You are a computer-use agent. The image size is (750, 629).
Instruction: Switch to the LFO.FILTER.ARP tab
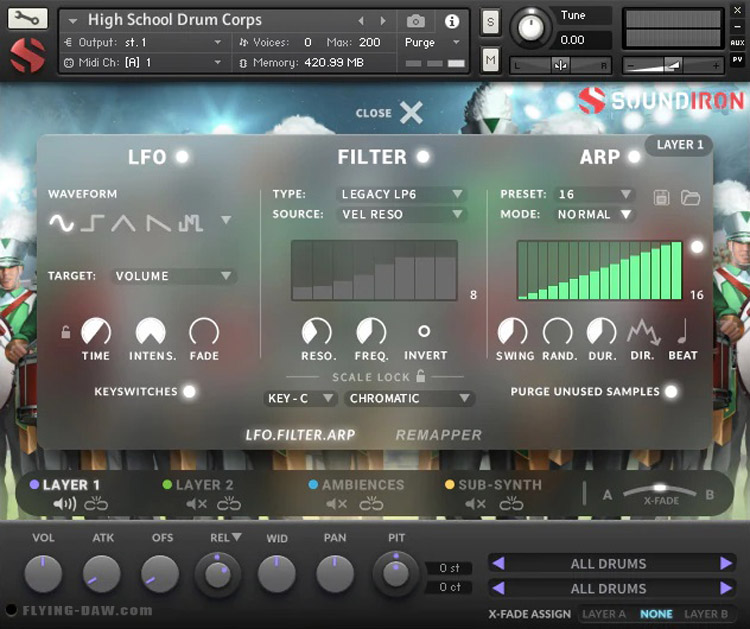coord(300,435)
